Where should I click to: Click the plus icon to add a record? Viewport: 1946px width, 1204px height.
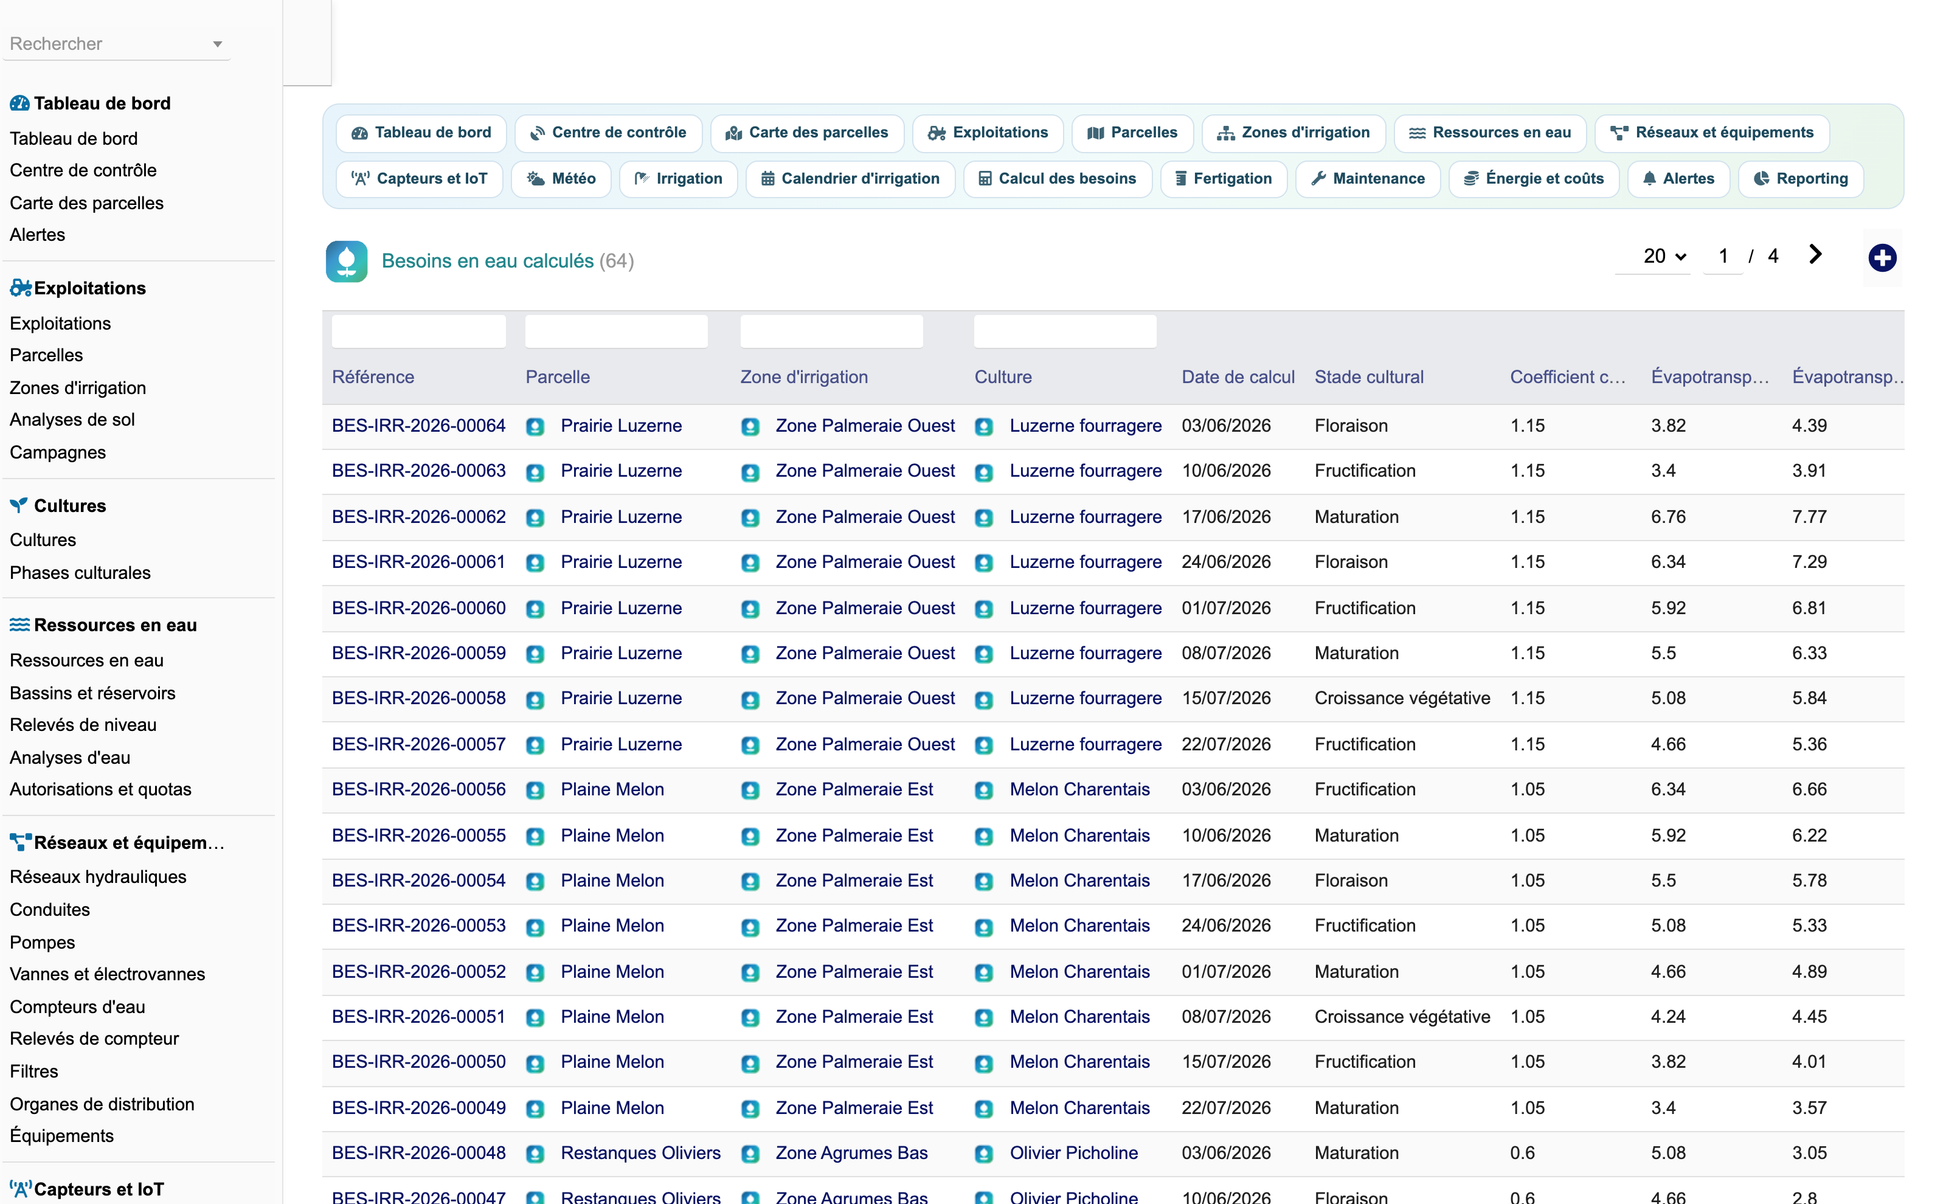(x=1882, y=258)
